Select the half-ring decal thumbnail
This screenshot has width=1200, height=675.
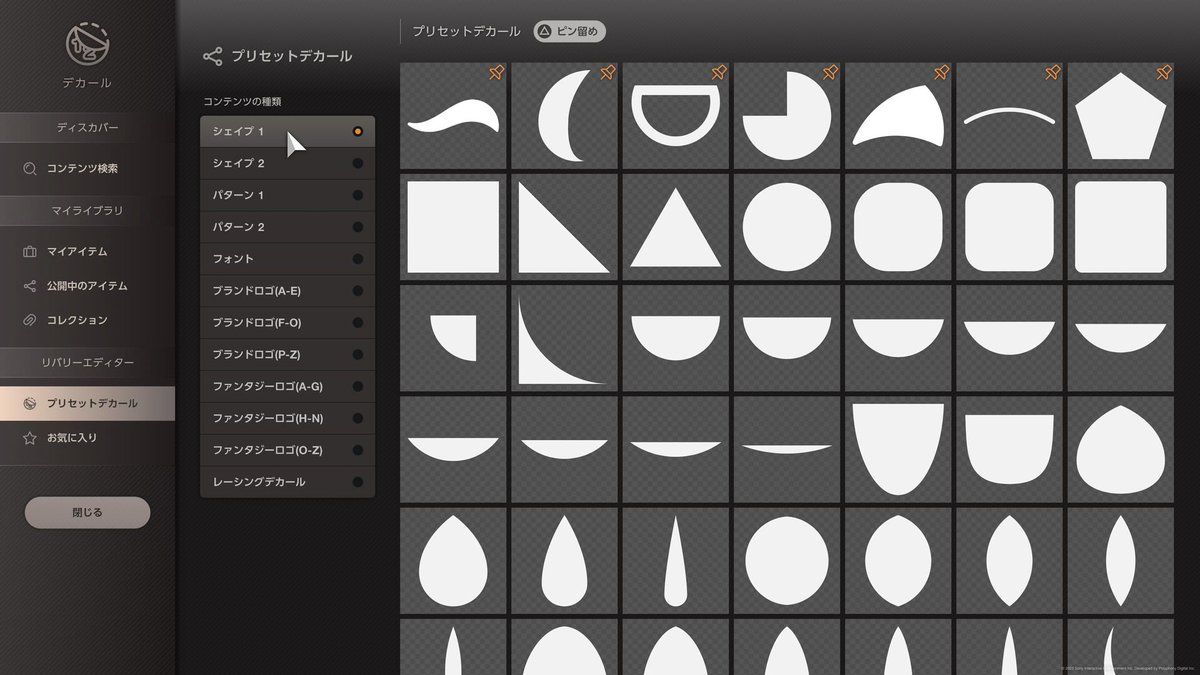676,116
